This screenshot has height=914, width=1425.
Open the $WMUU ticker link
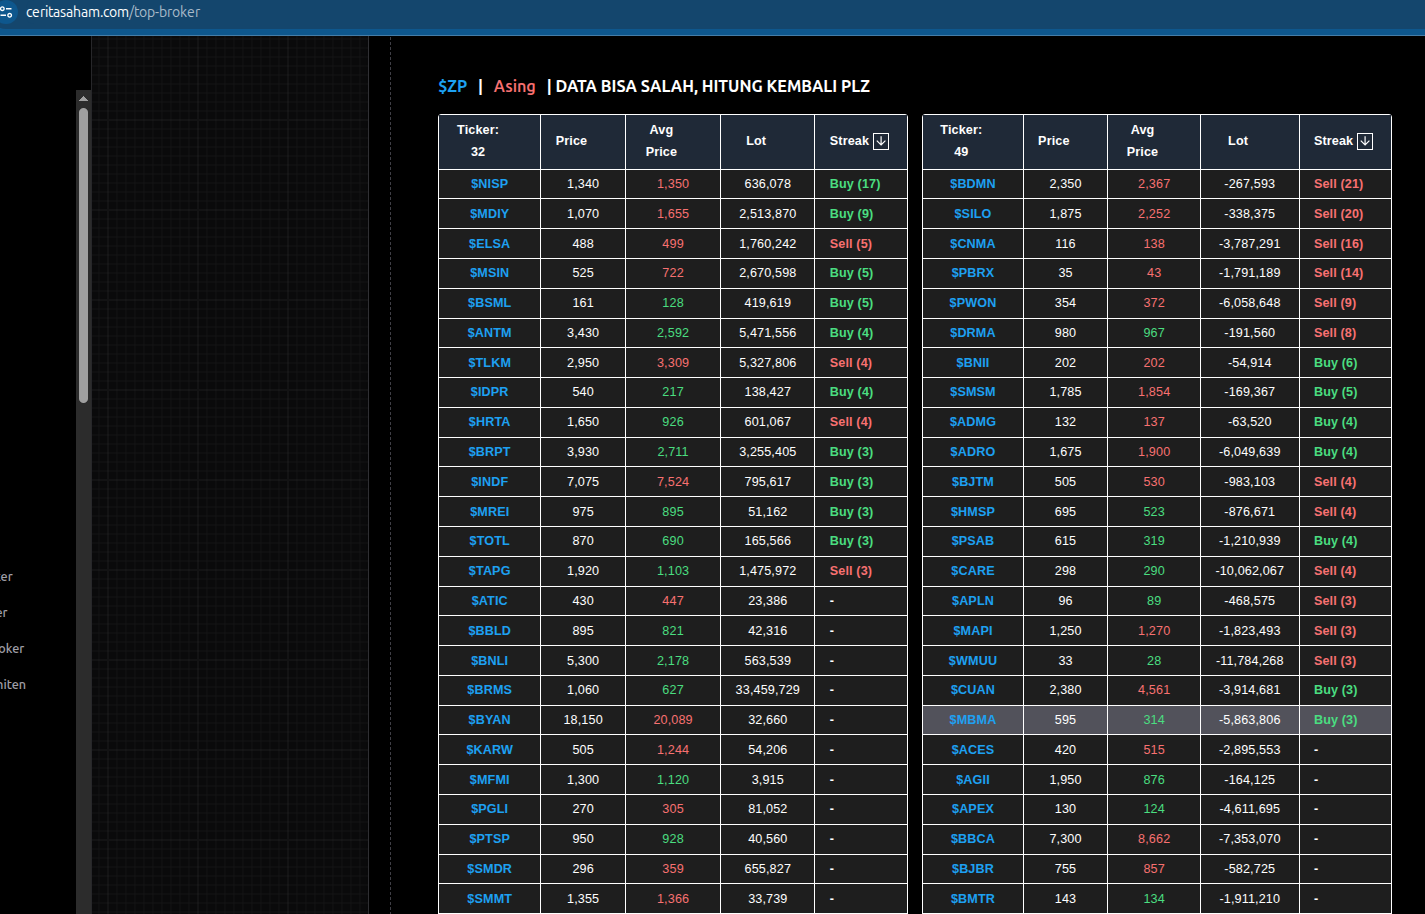(x=973, y=661)
